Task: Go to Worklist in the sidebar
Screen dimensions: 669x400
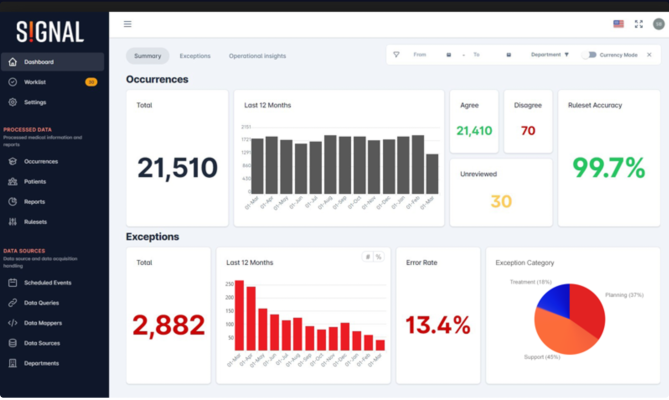Action: (35, 82)
